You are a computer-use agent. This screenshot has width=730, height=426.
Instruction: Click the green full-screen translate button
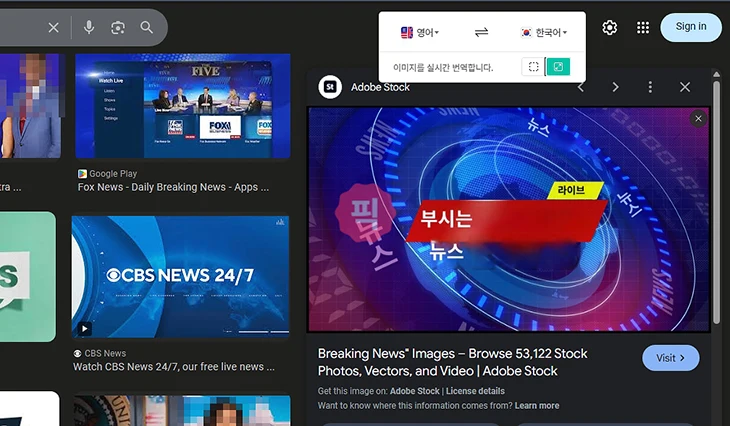coord(558,67)
